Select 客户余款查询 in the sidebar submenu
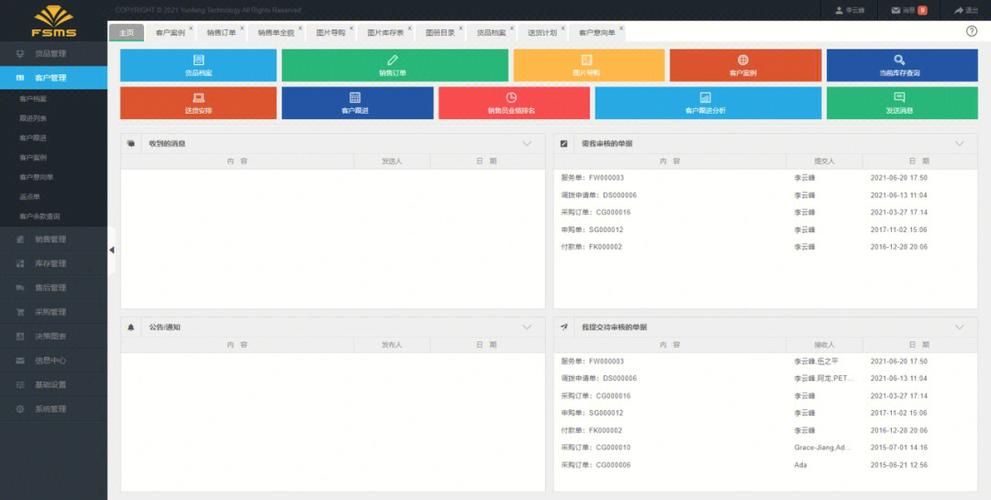 [x=39, y=217]
